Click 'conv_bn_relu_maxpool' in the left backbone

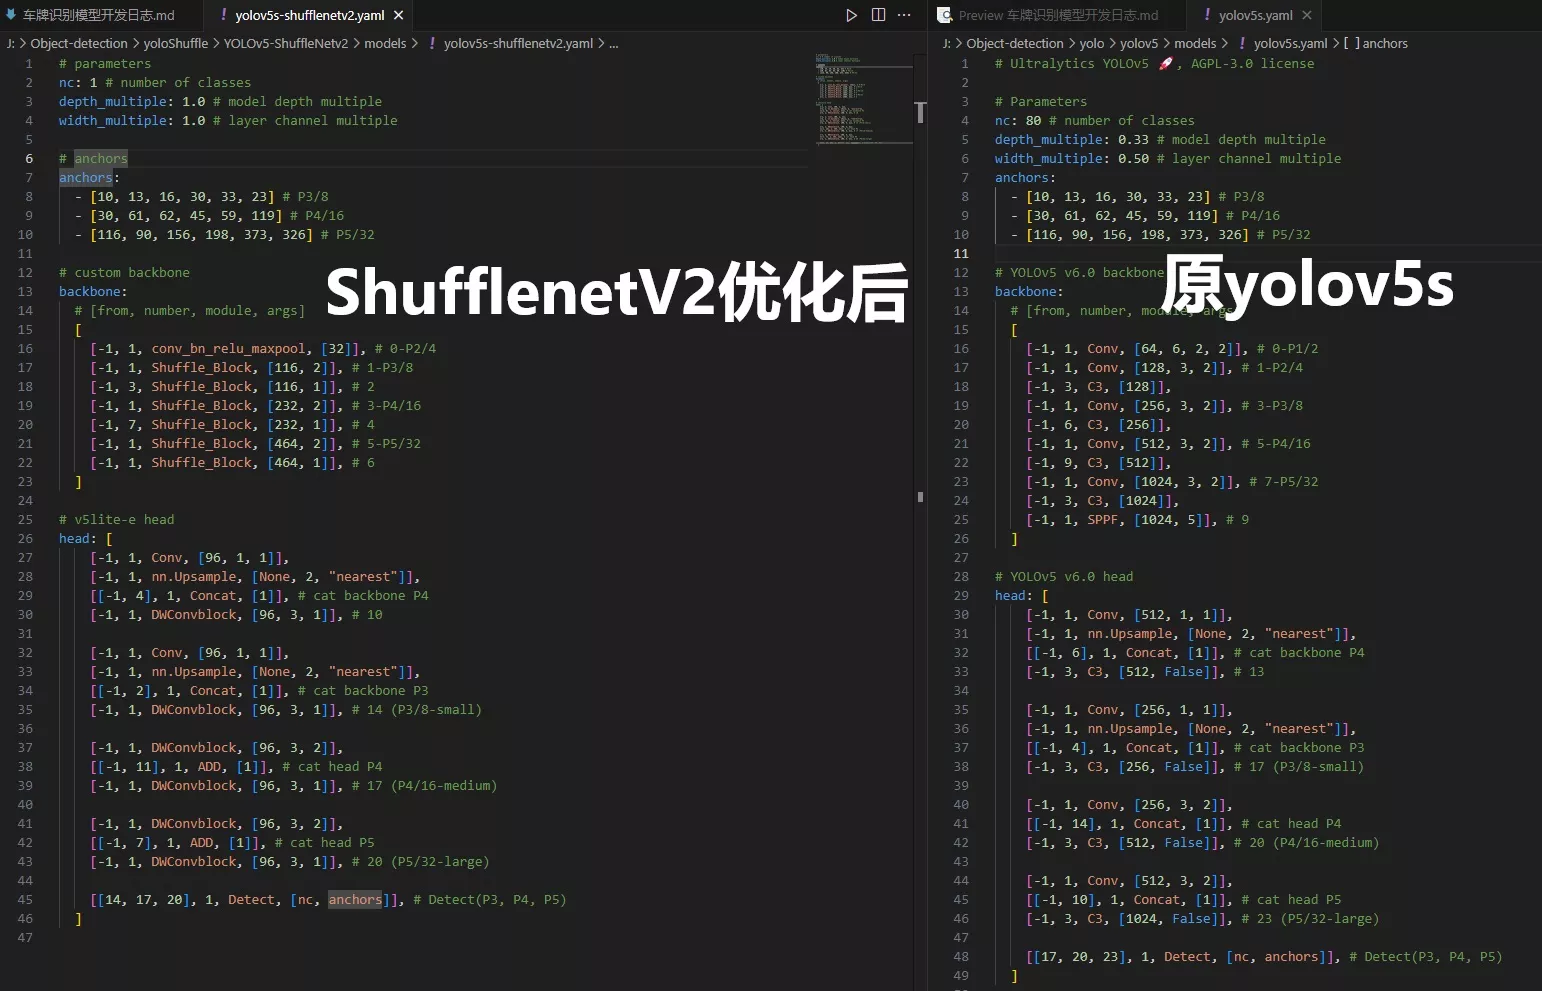[x=228, y=348]
